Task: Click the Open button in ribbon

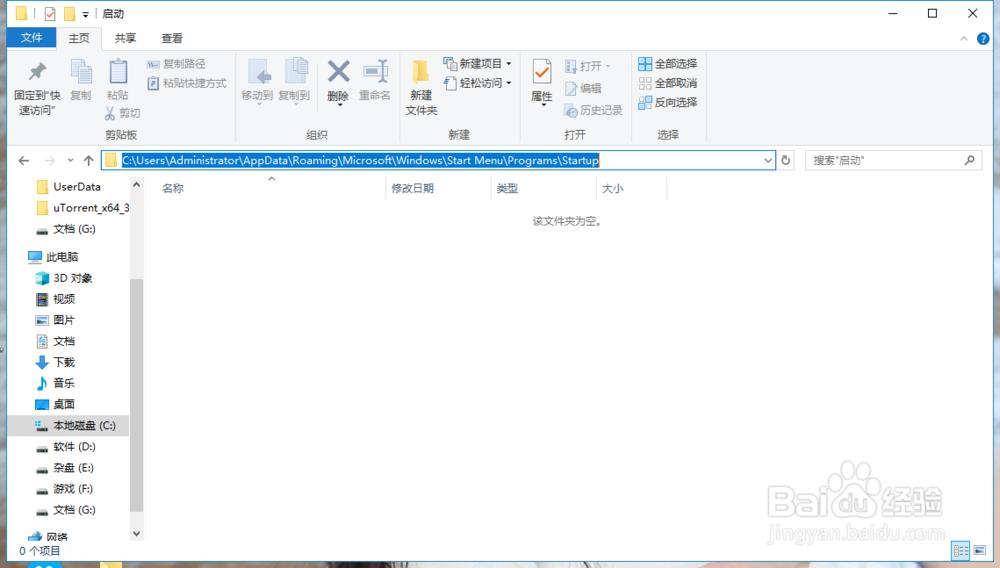Action: point(588,66)
